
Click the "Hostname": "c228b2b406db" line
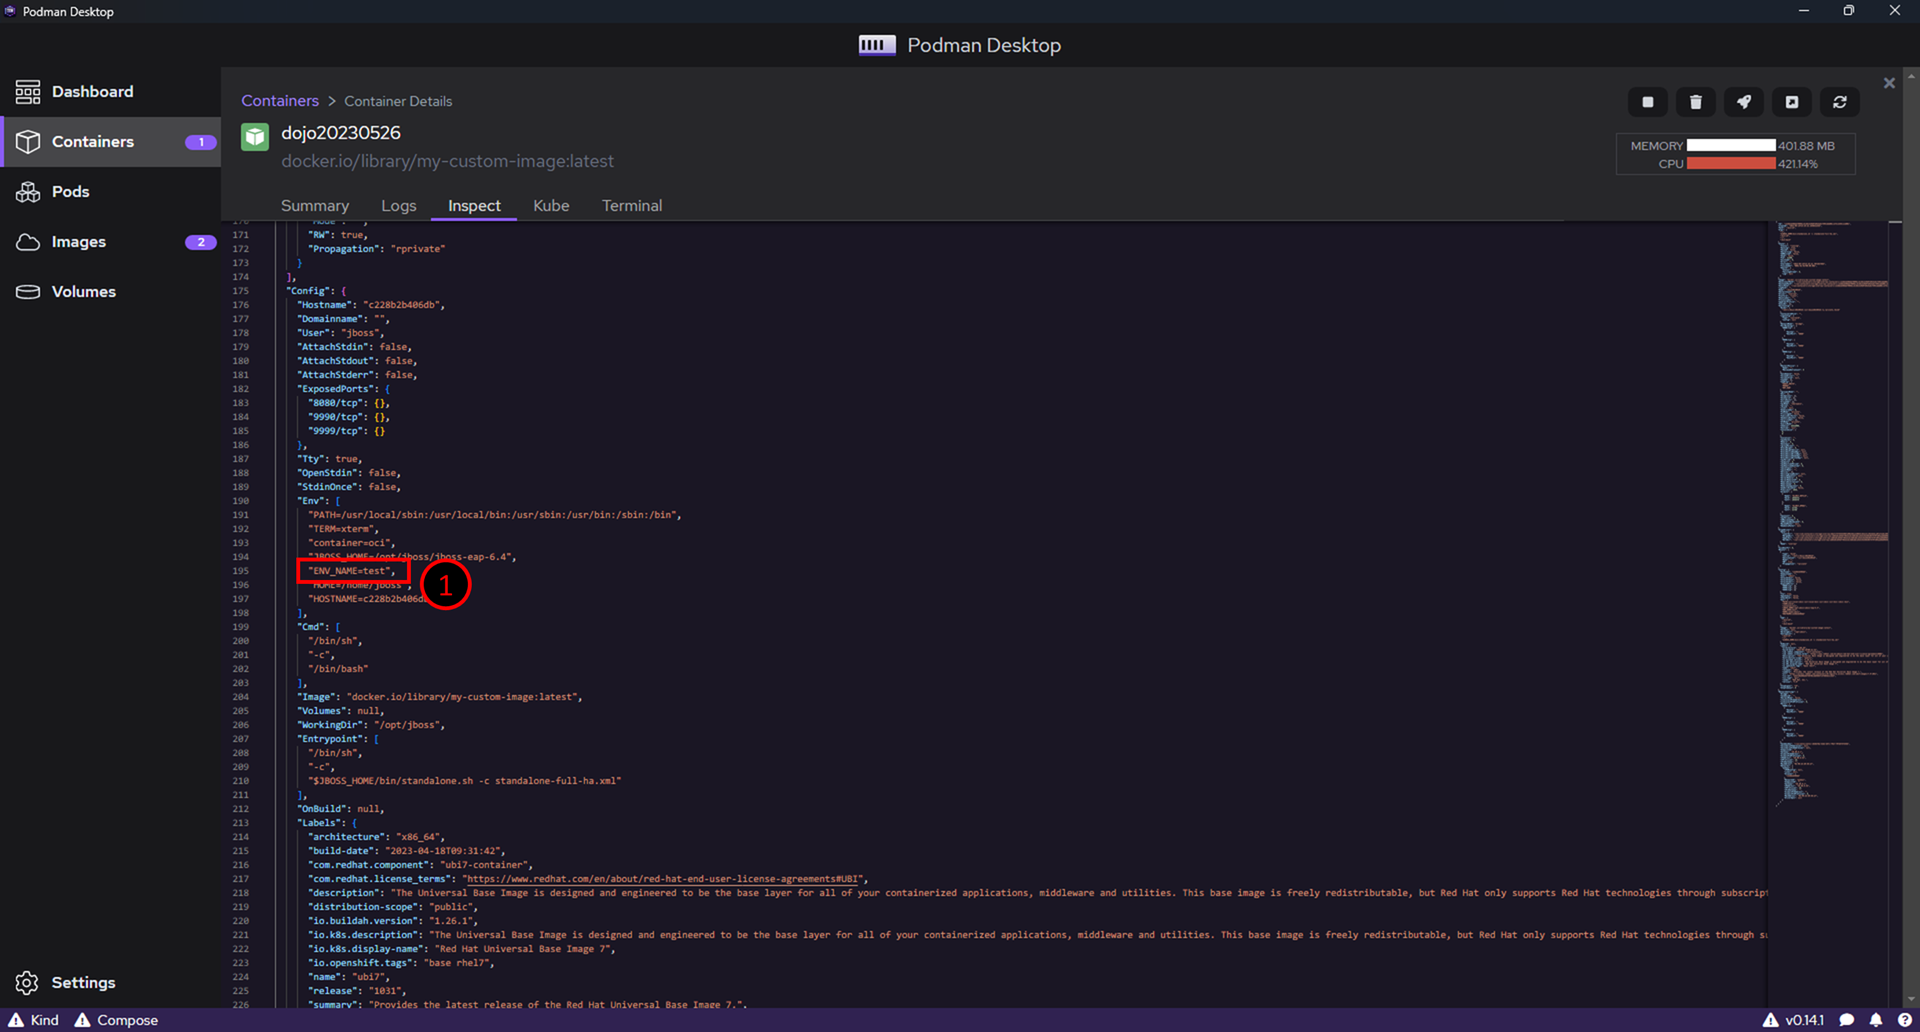click(x=371, y=305)
